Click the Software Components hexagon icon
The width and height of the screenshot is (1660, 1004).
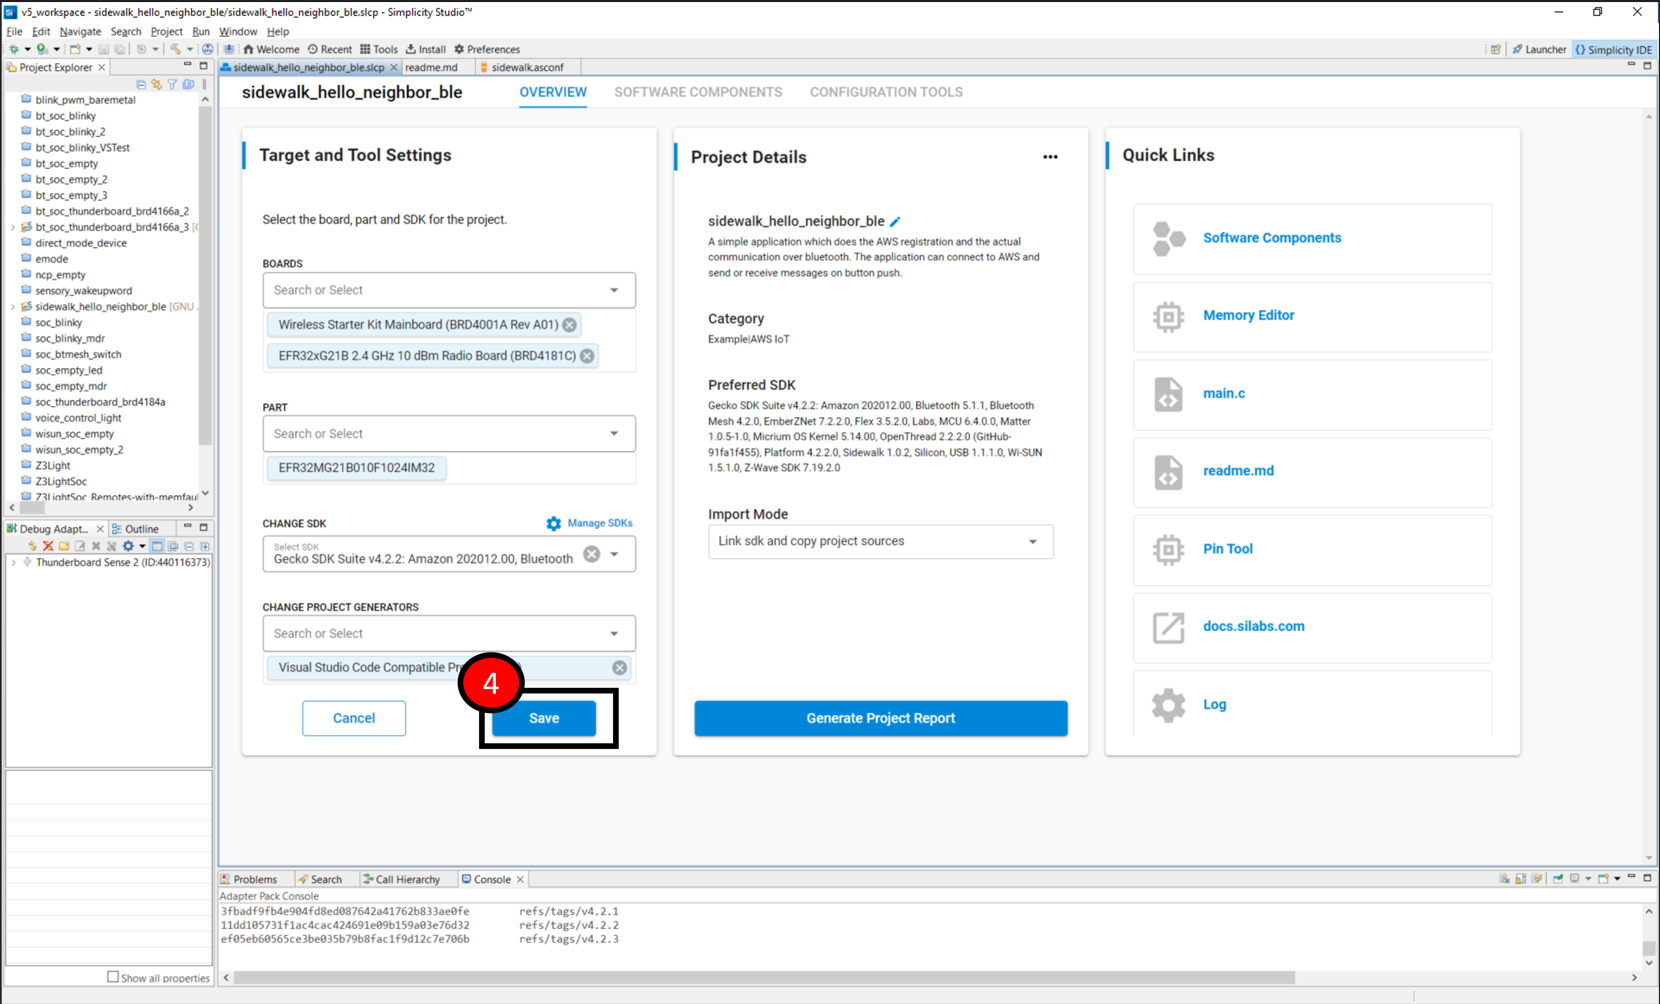[x=1167, y=239]
